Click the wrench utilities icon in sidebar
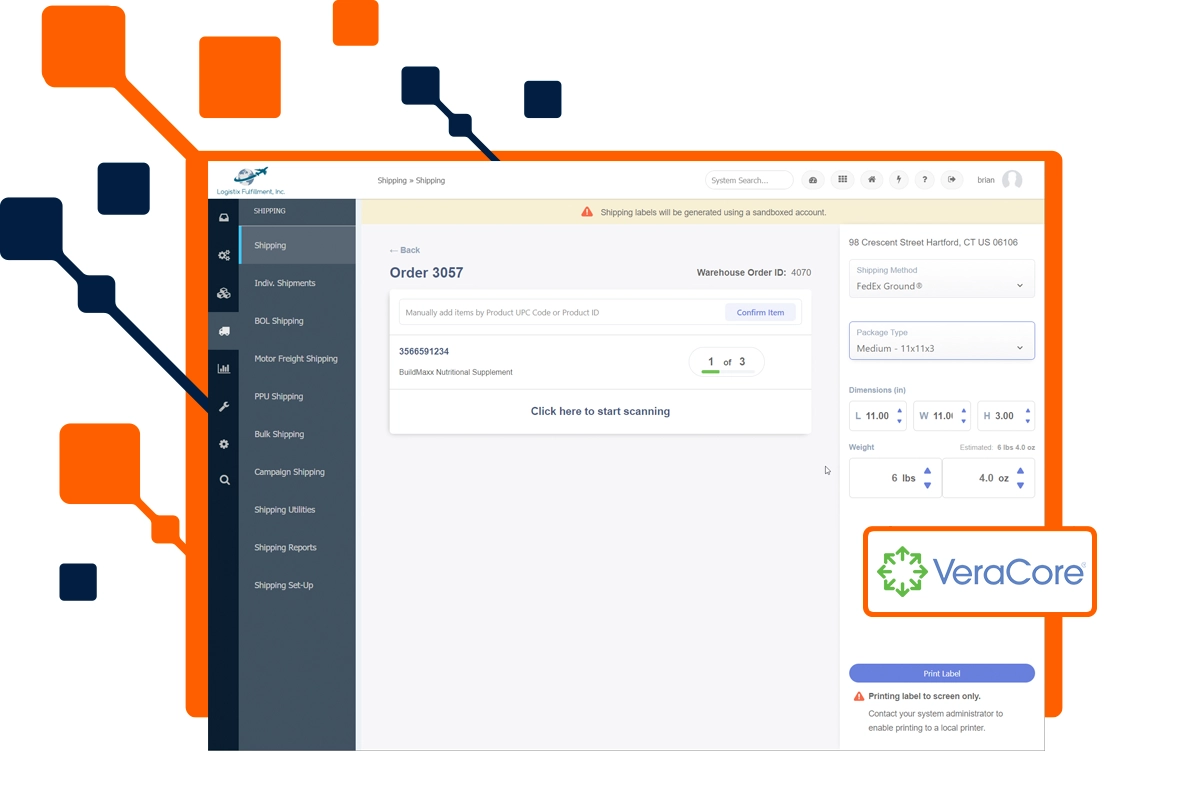 click(x=224, y=406)
